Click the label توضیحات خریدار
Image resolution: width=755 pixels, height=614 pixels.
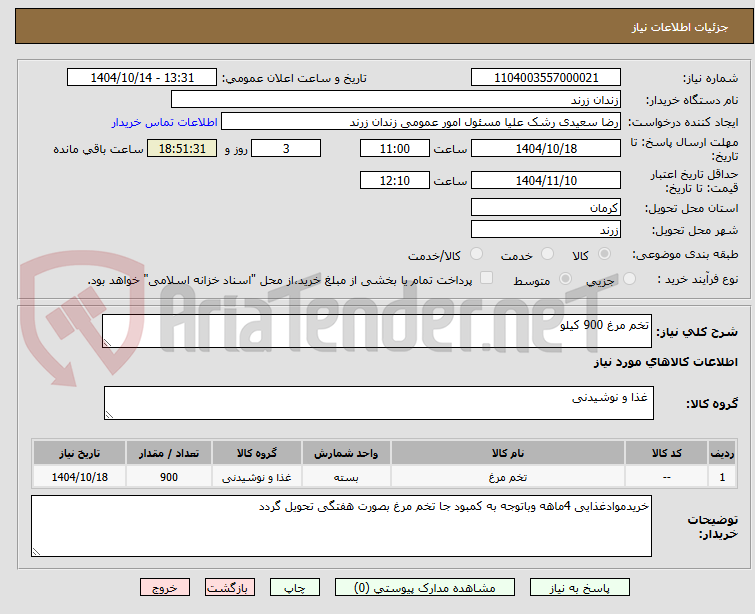point(713,527)
